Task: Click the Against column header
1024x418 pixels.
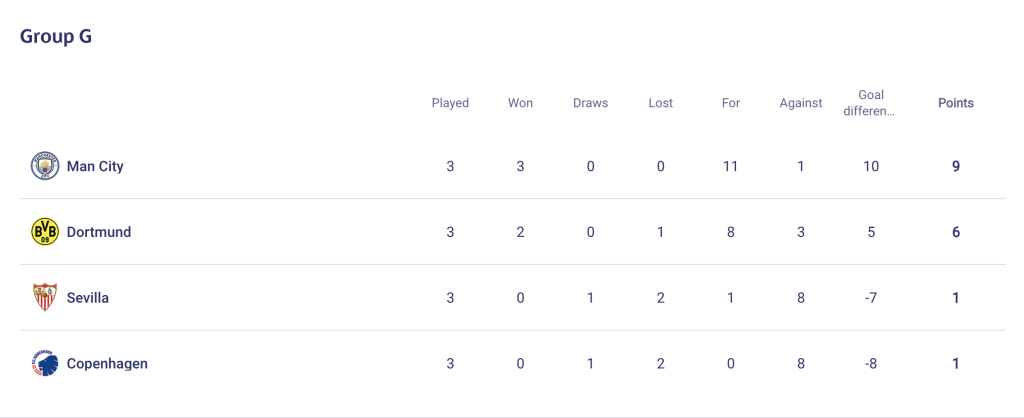Action: (801, 103)
